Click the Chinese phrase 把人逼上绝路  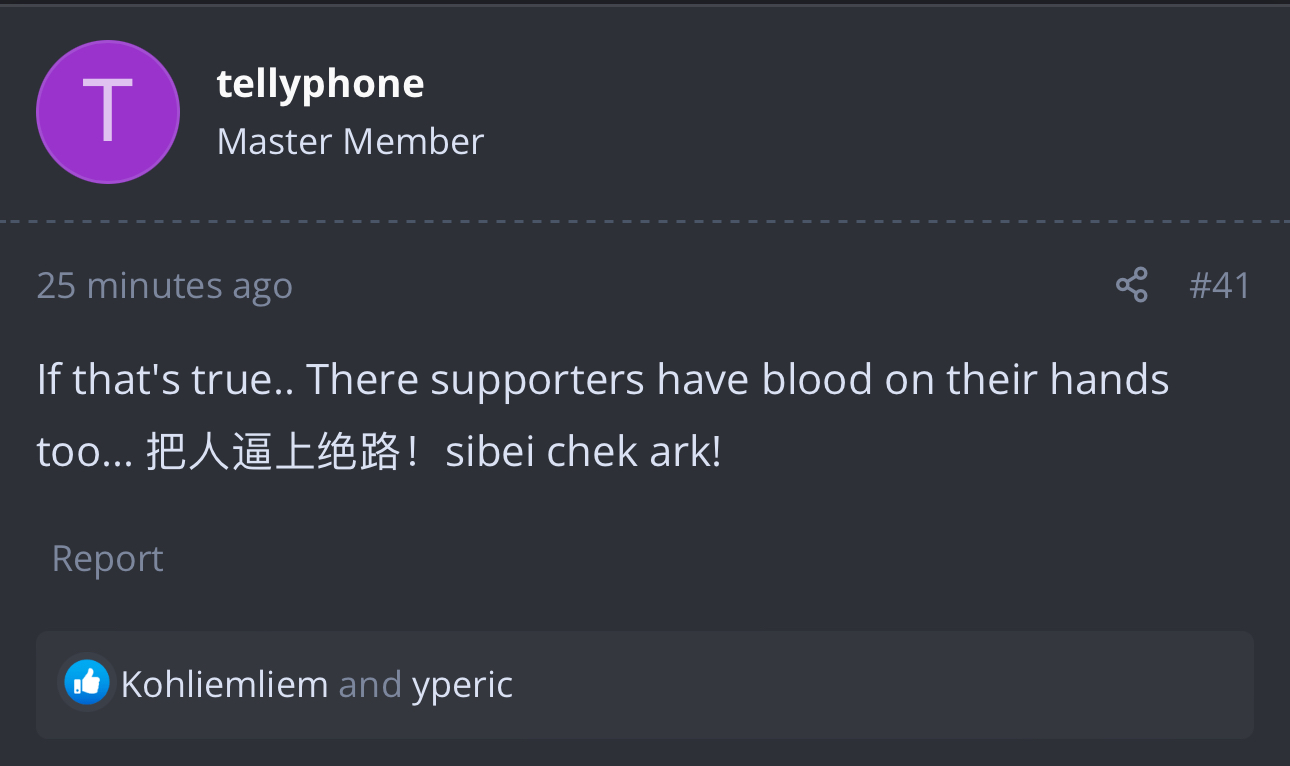273,452
